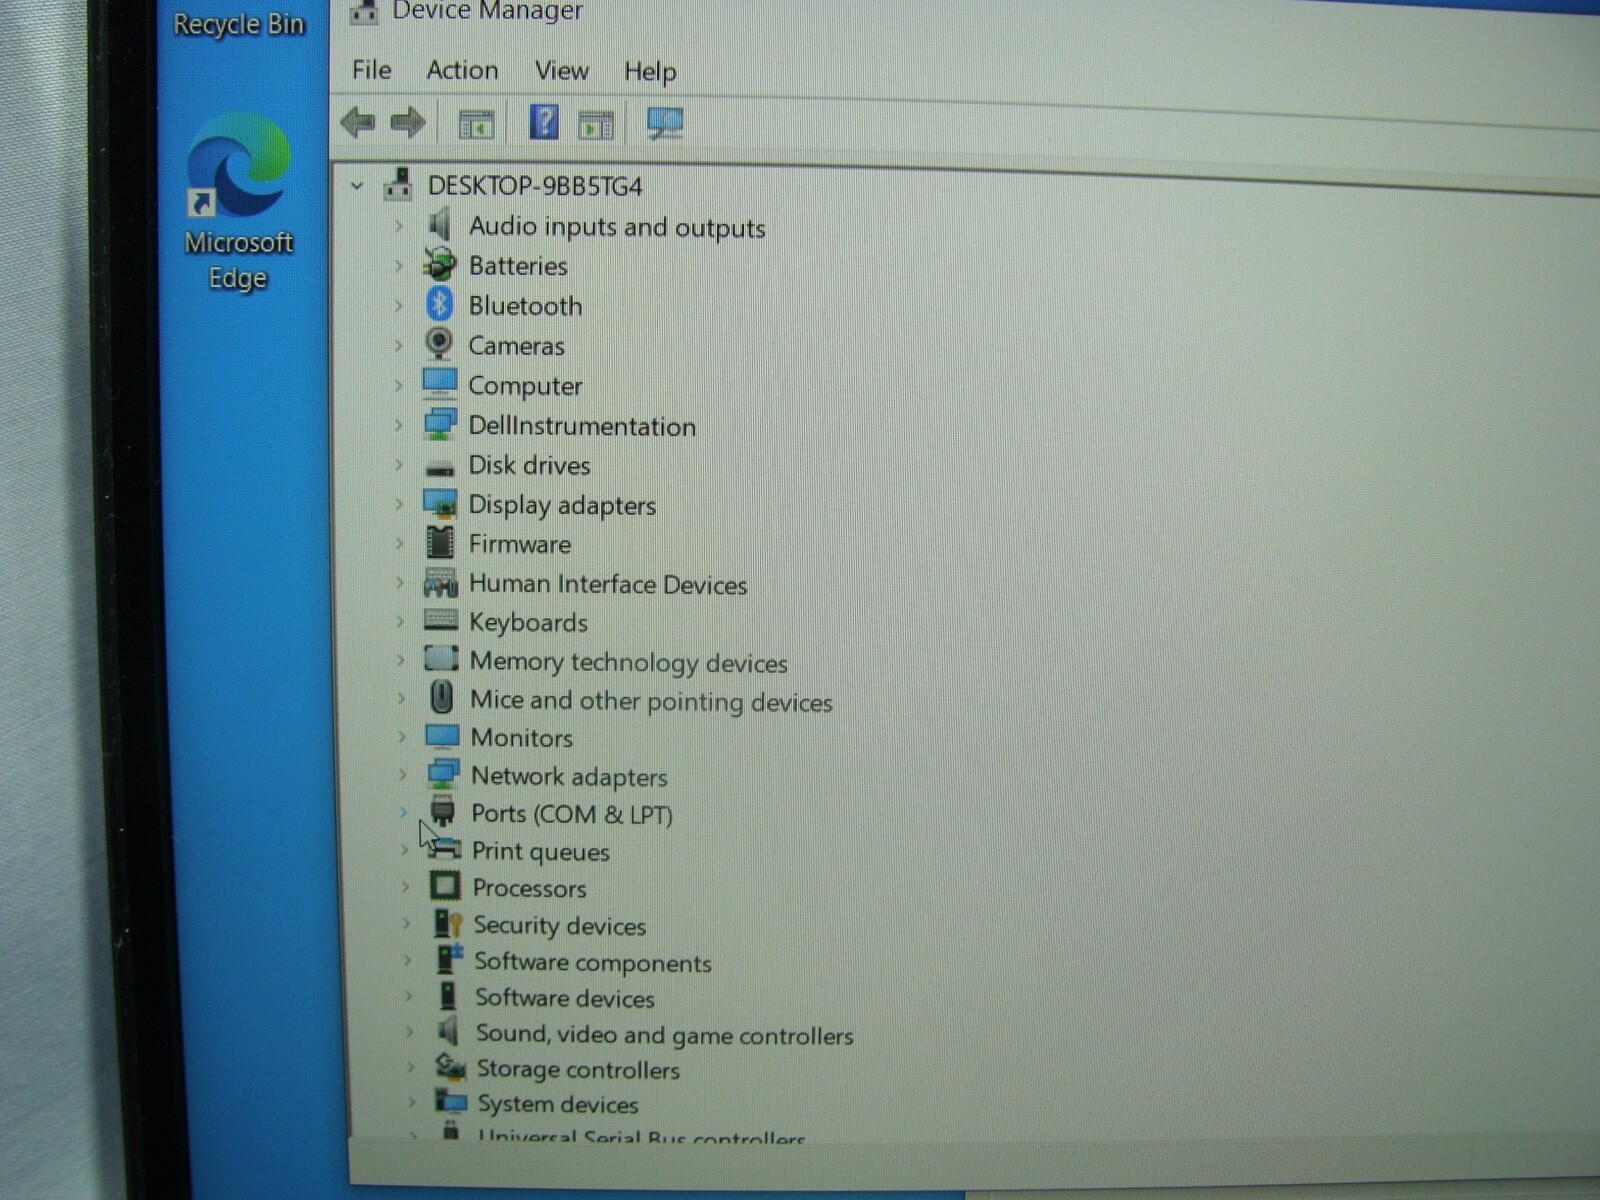Expand the System devices chevron
Image resolution: width=1600 pixels, height=1200 pixels.
coord(410,1102)
